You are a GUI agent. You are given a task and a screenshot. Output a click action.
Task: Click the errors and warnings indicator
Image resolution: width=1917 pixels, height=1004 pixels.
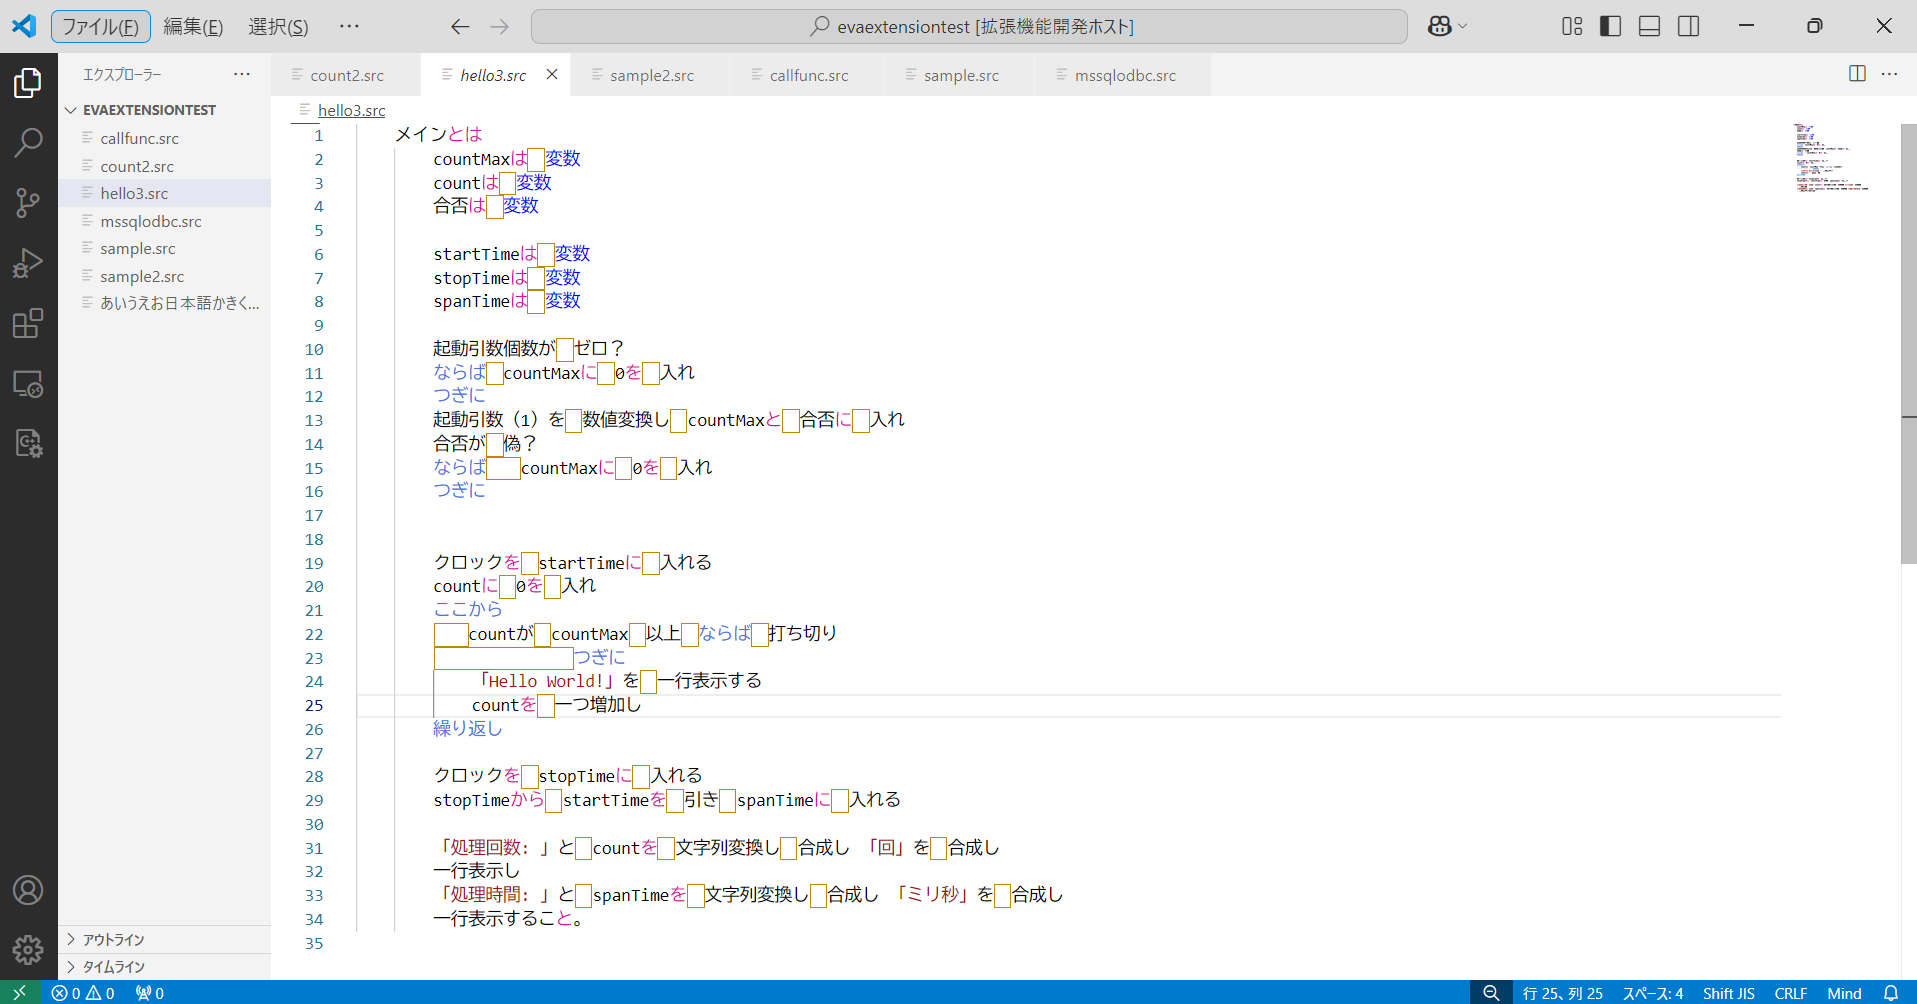pos(83,992)
